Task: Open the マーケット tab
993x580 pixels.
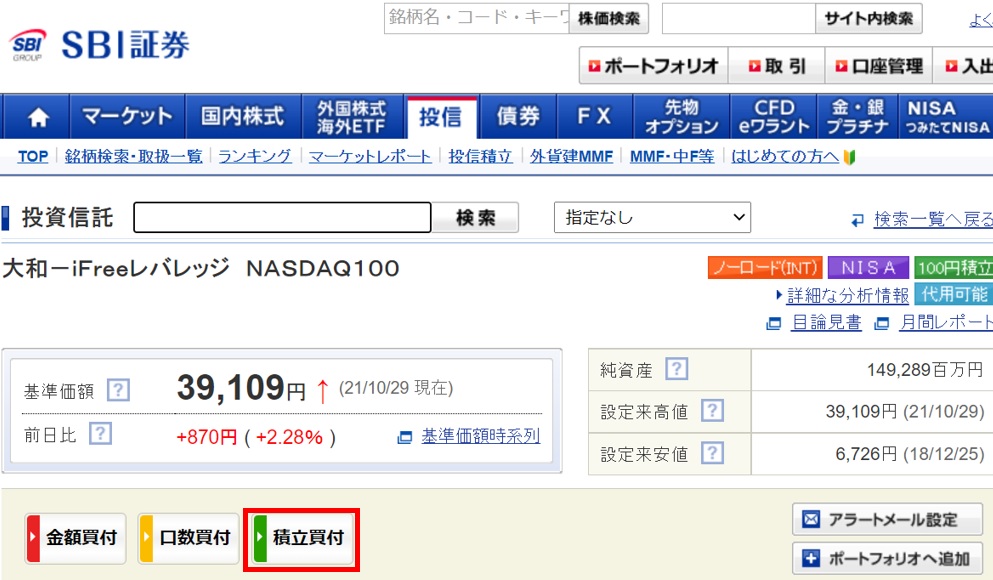Action: point(127,117)
